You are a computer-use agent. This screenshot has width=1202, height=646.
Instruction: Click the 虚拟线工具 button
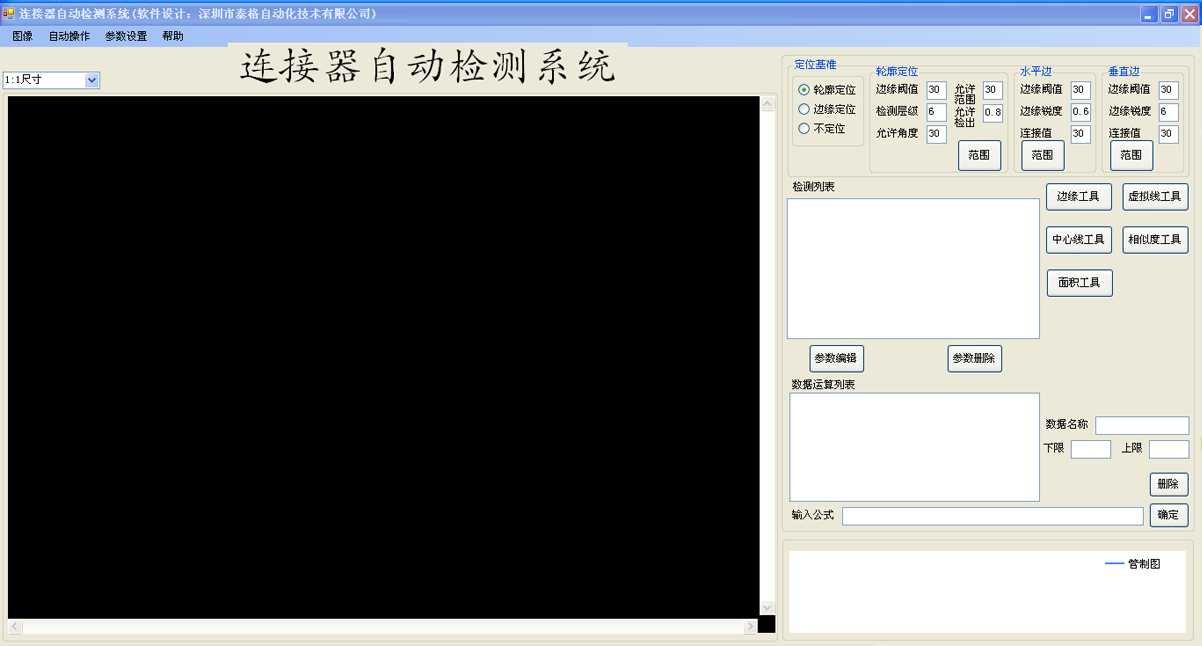[x=1155, y=197]
